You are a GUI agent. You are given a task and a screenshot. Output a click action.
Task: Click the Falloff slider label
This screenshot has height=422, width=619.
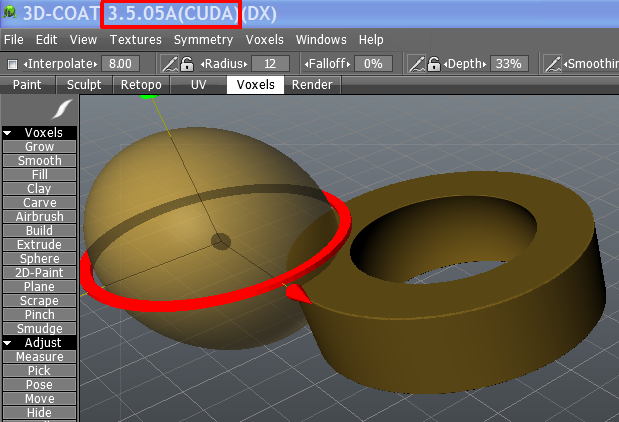[x=327, y=64]
